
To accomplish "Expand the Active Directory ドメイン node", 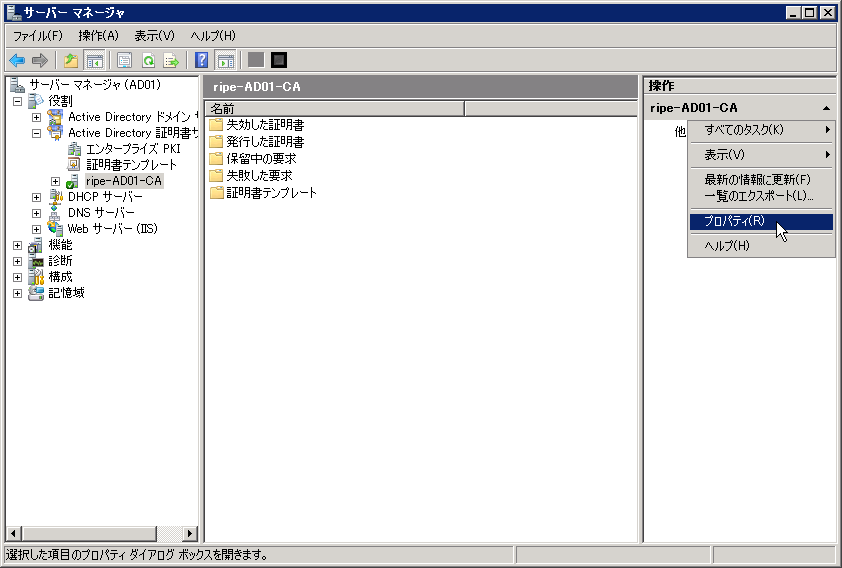I will (36, 117).
